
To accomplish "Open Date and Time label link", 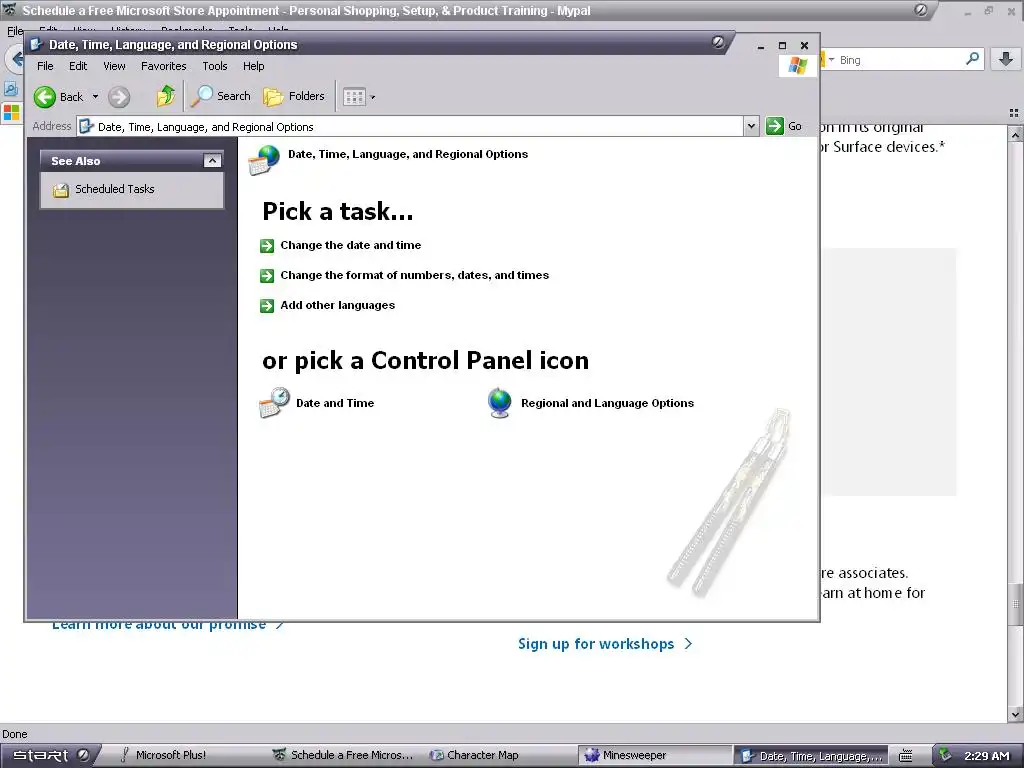I will point(335,403).
